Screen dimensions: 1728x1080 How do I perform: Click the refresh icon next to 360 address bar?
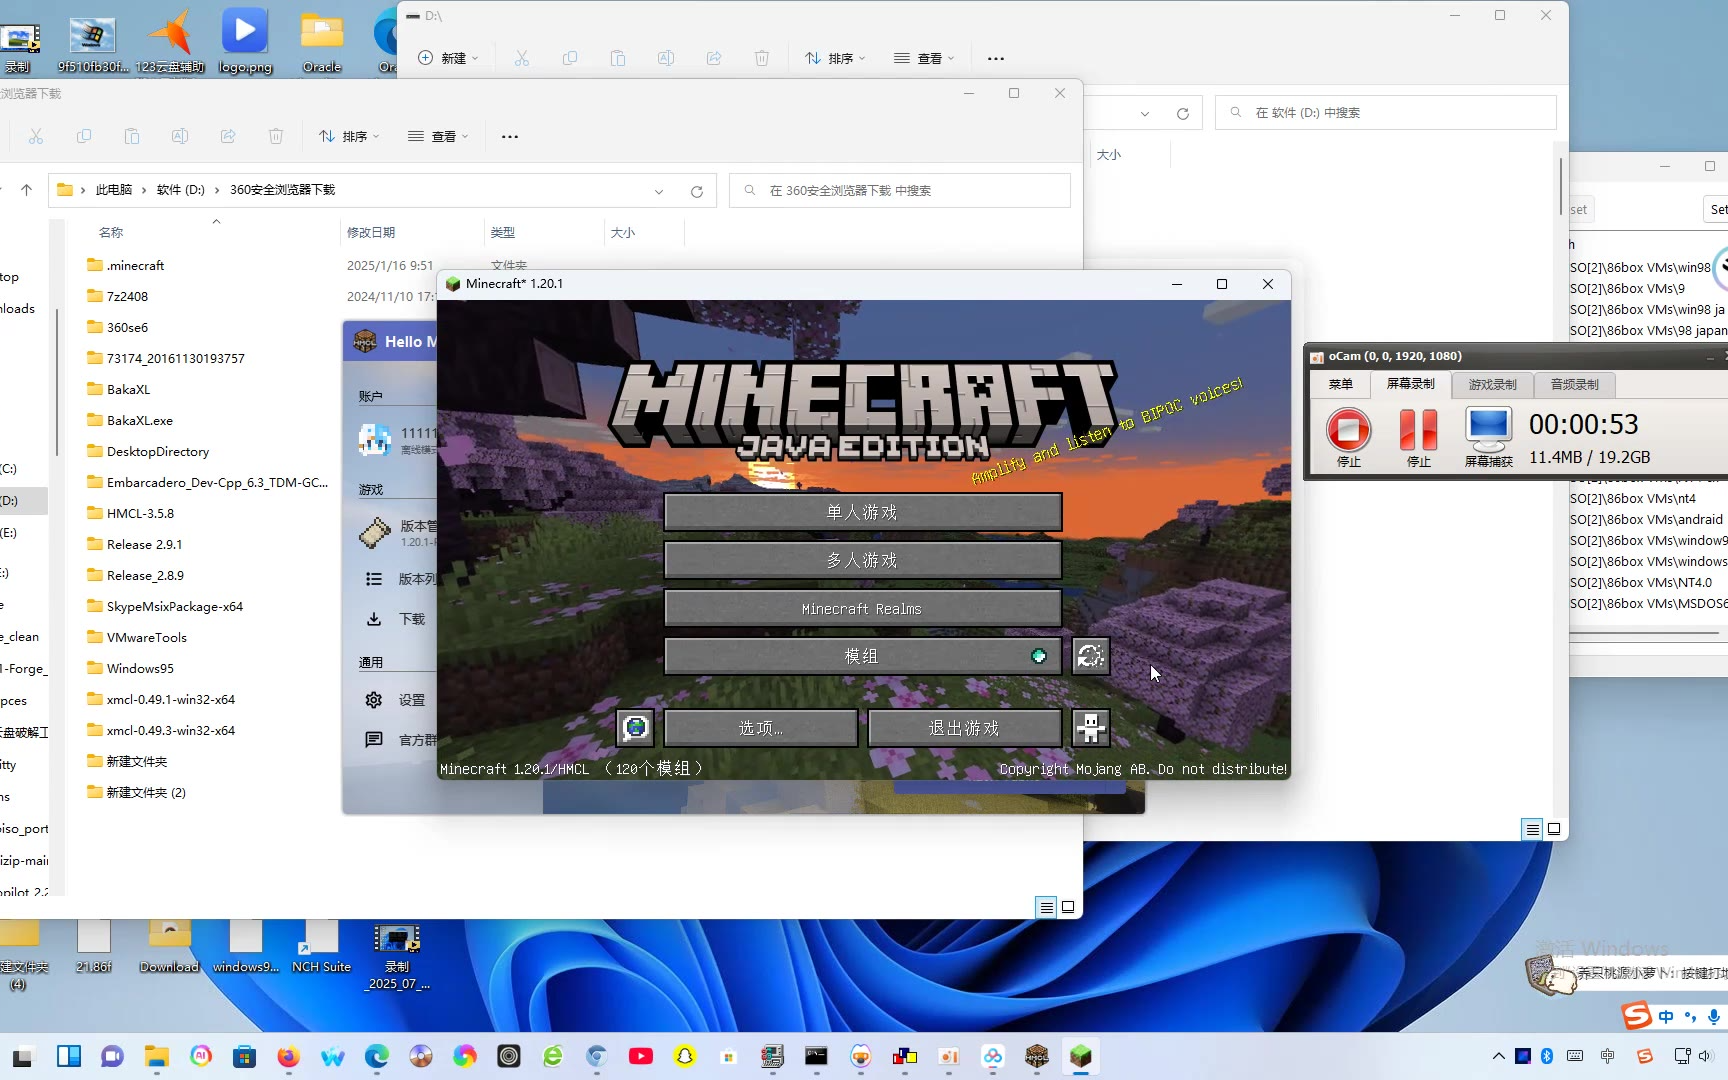point(697,191)
